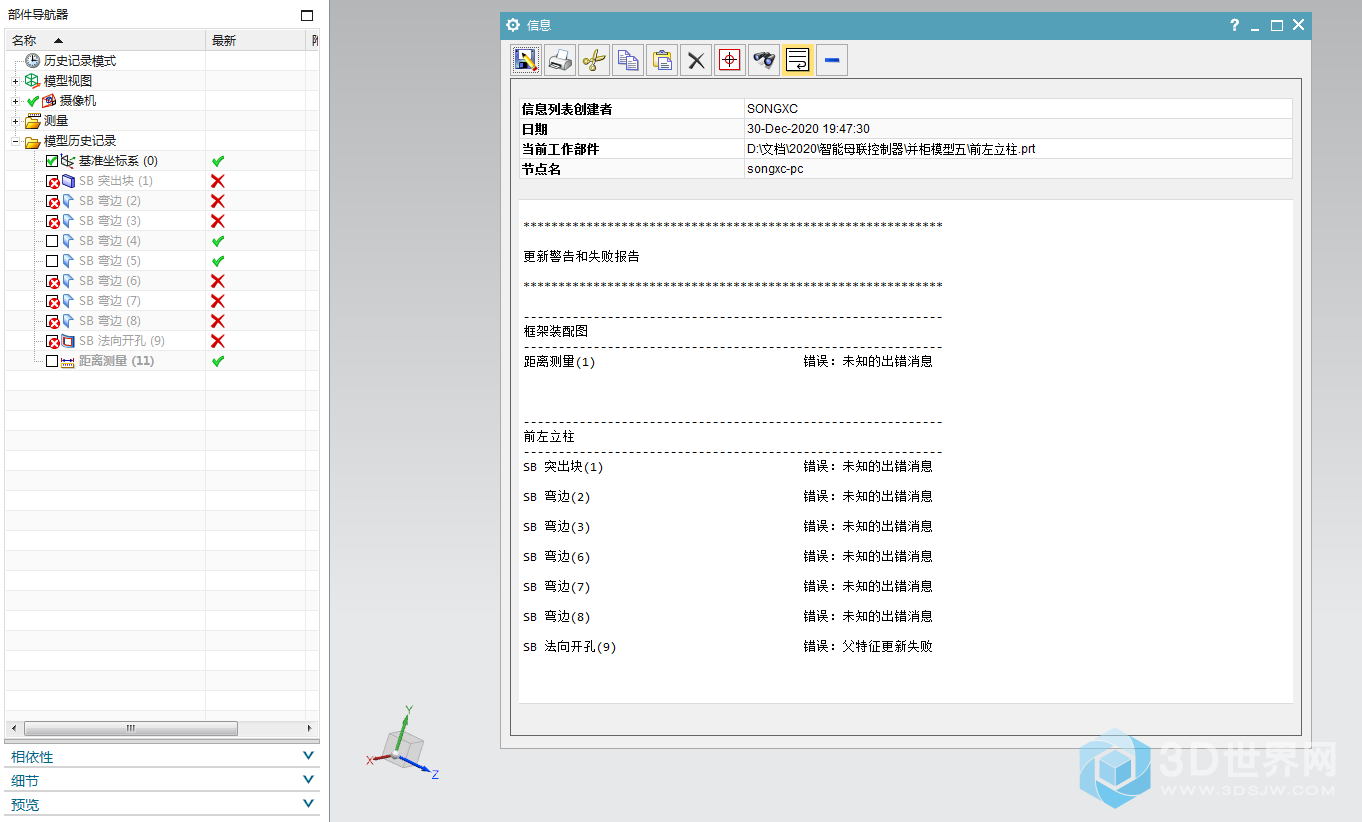Click the question mark help button in 信息 title bar
The image size is (1362, 822).
click(1235, 25)
